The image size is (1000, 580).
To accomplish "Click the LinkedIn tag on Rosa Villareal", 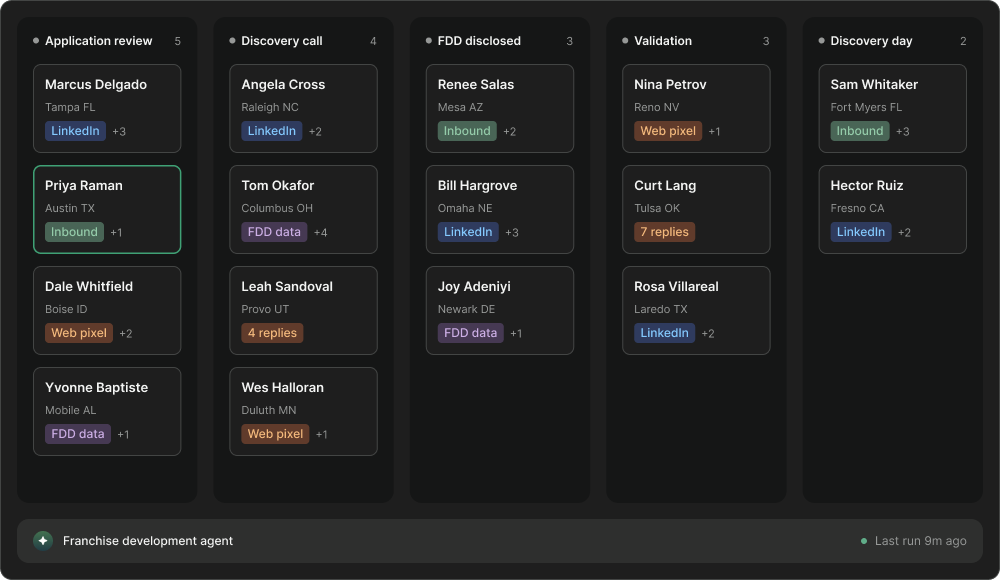I will tap(665, 332).
